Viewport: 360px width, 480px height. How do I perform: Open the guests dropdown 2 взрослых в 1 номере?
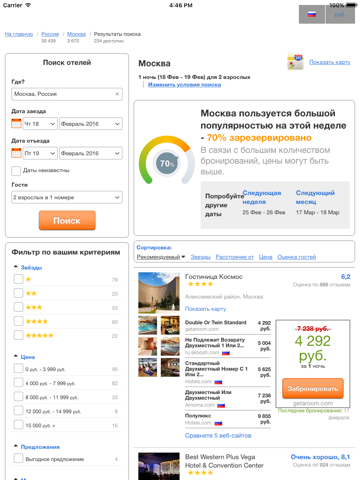point(67,197)
